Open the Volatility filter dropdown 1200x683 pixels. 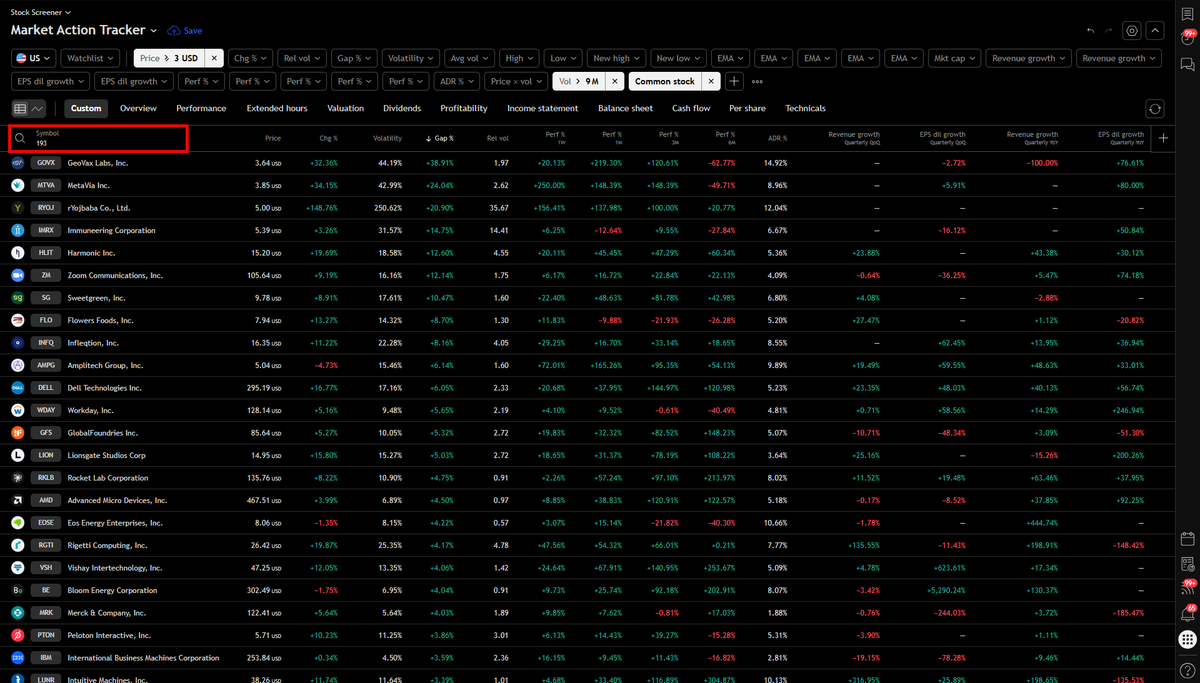tap(411, 58)
